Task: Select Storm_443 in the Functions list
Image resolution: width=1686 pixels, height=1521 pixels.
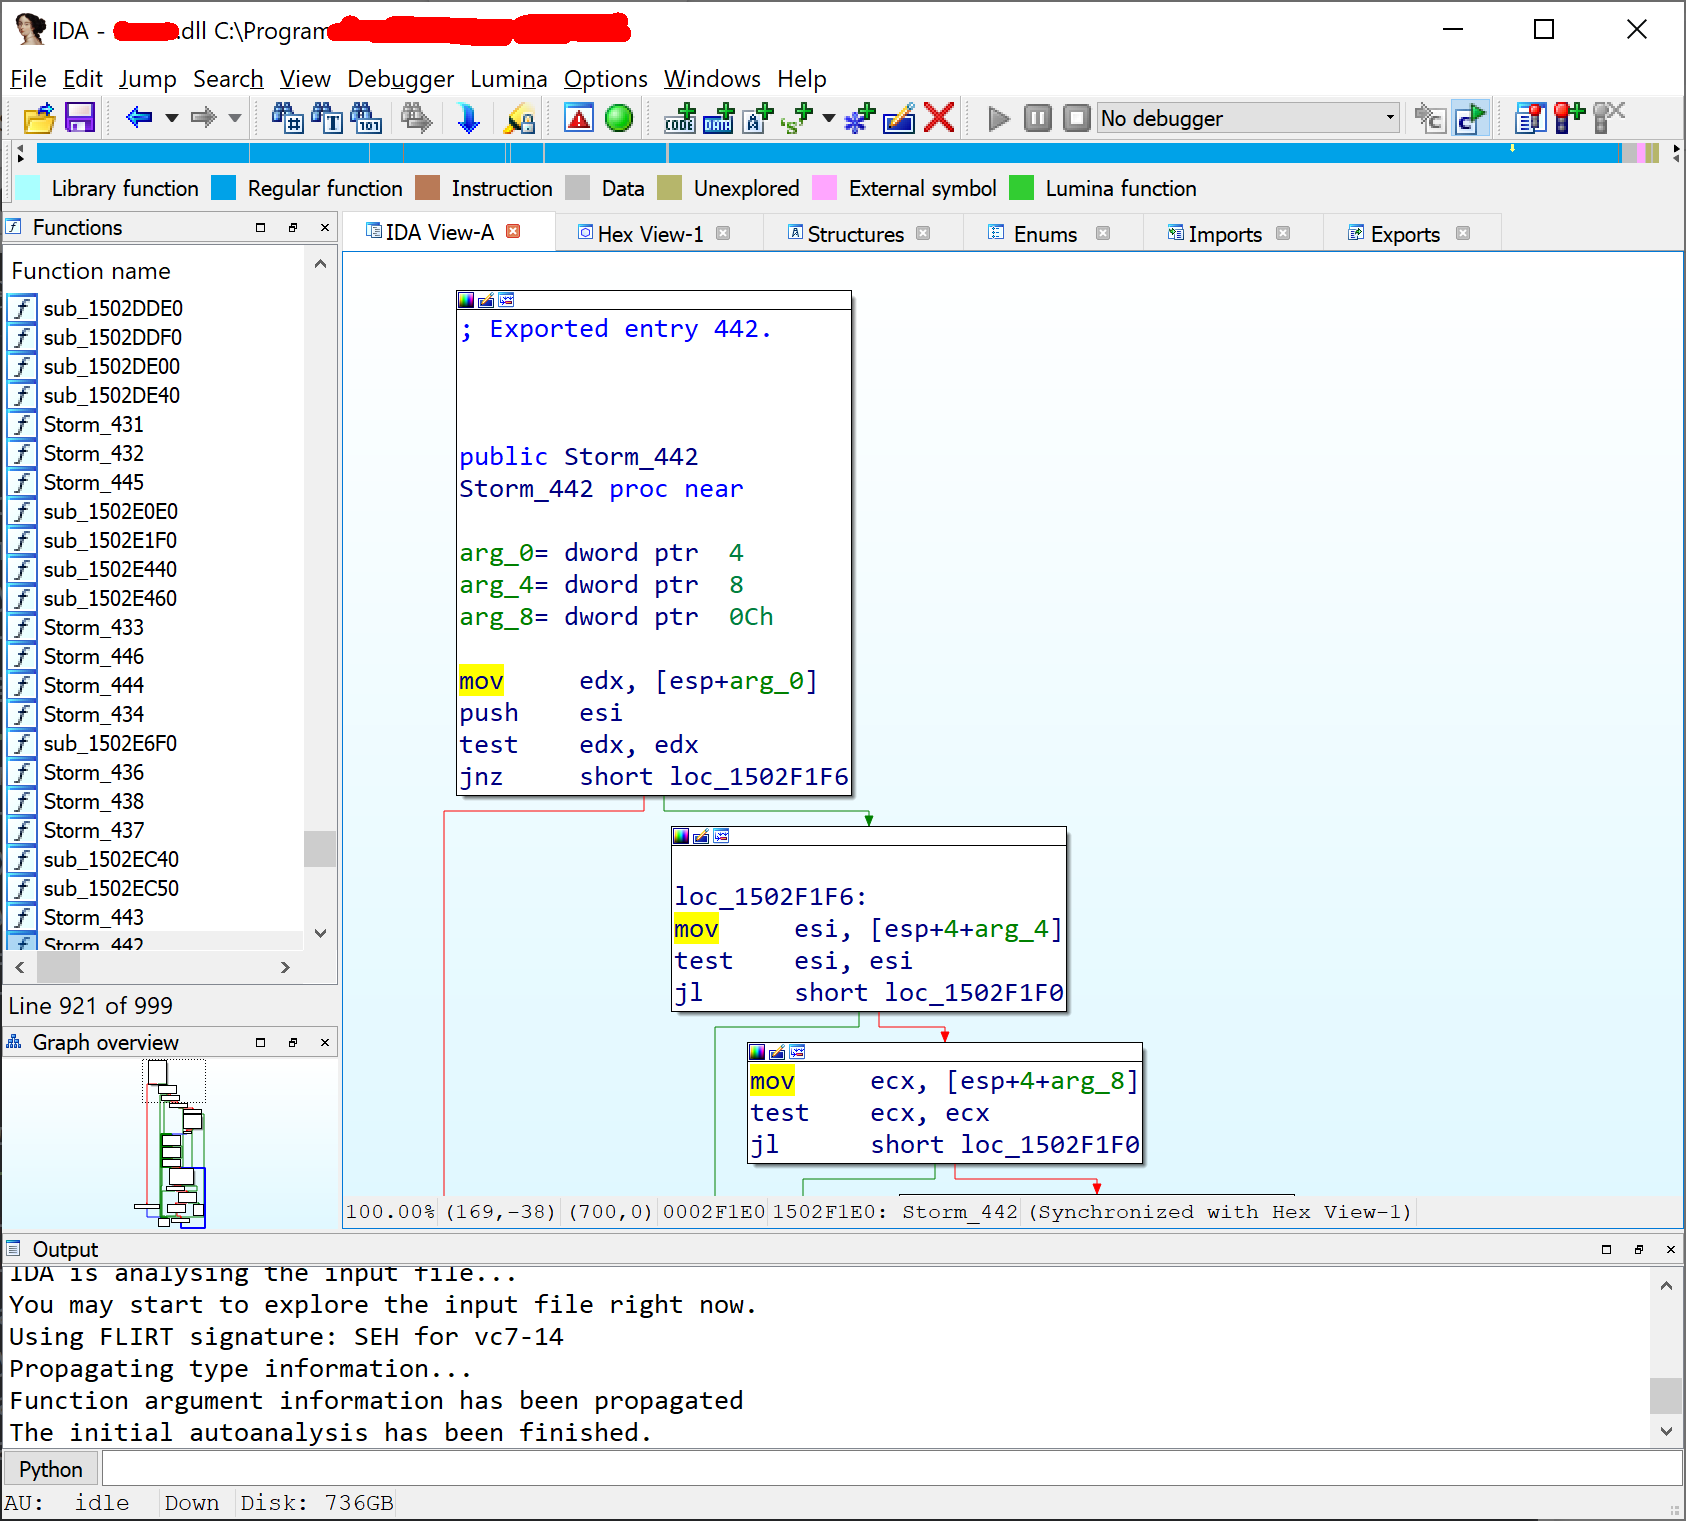Action: [94, 917]
